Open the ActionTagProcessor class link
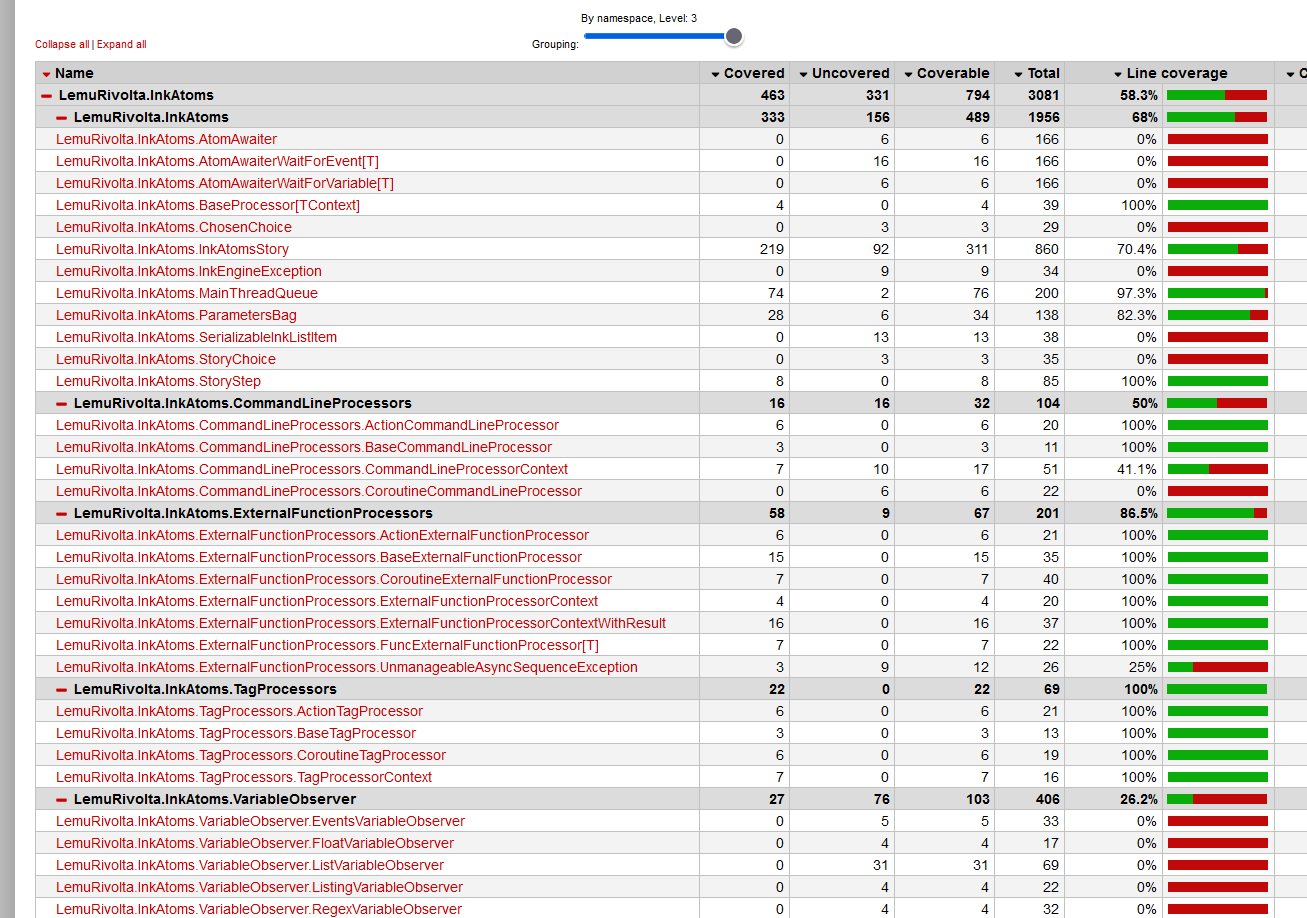The height and width of the screenshot is (918, 1307). coord(239,711)
